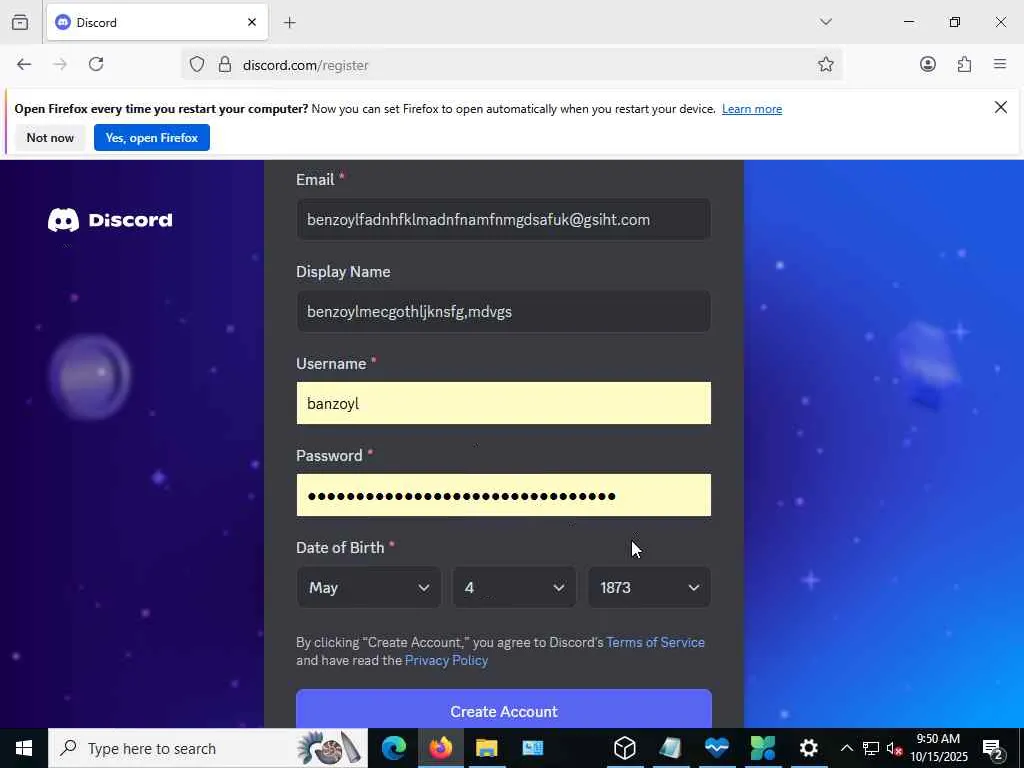Screen dimensions: 1024x768
Task: Click the cube icon in the taskbar
Action: coord(624,748)
